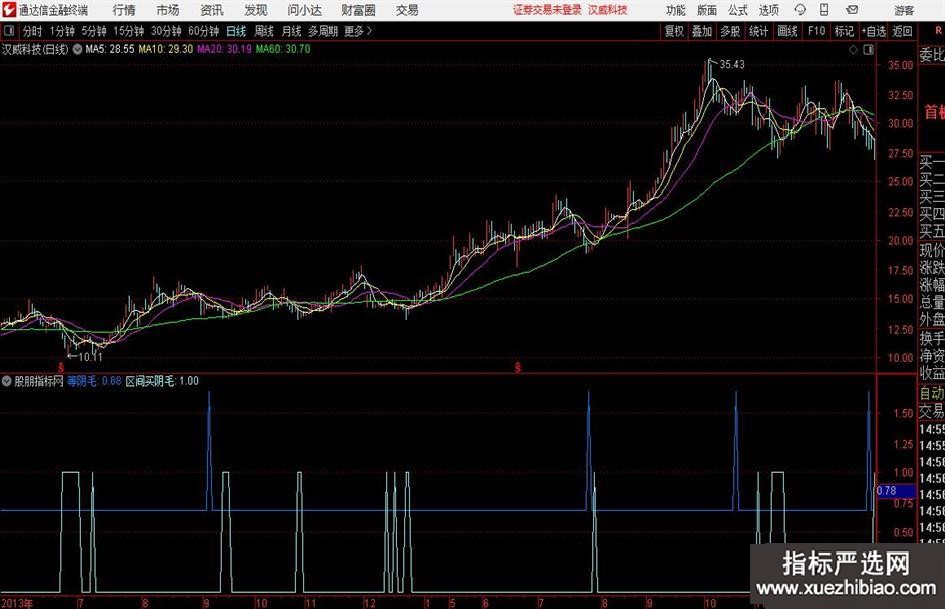Click the 叠加 overlay button
The image size is (945, 609).
[702, 31]
